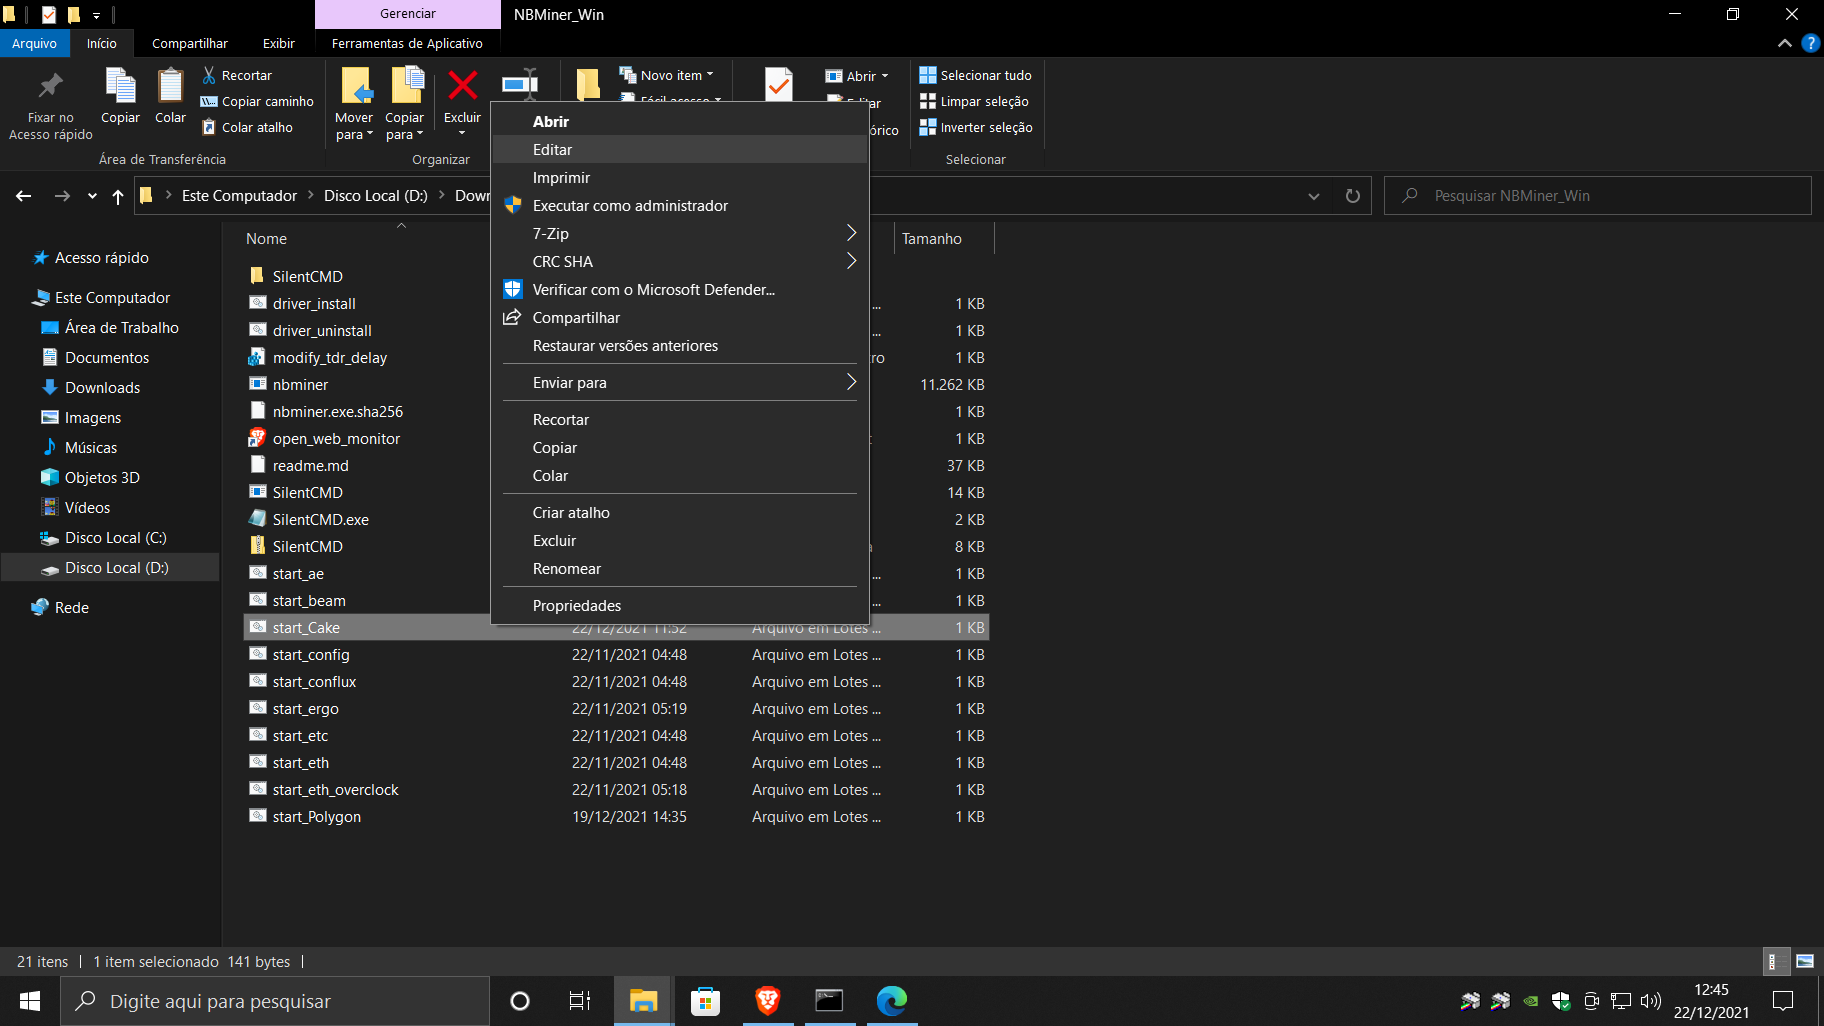Open the Windows Start menu
Viewport: 1824px width, 1026px height.
pyautogui.click(x=30, y=1001)
